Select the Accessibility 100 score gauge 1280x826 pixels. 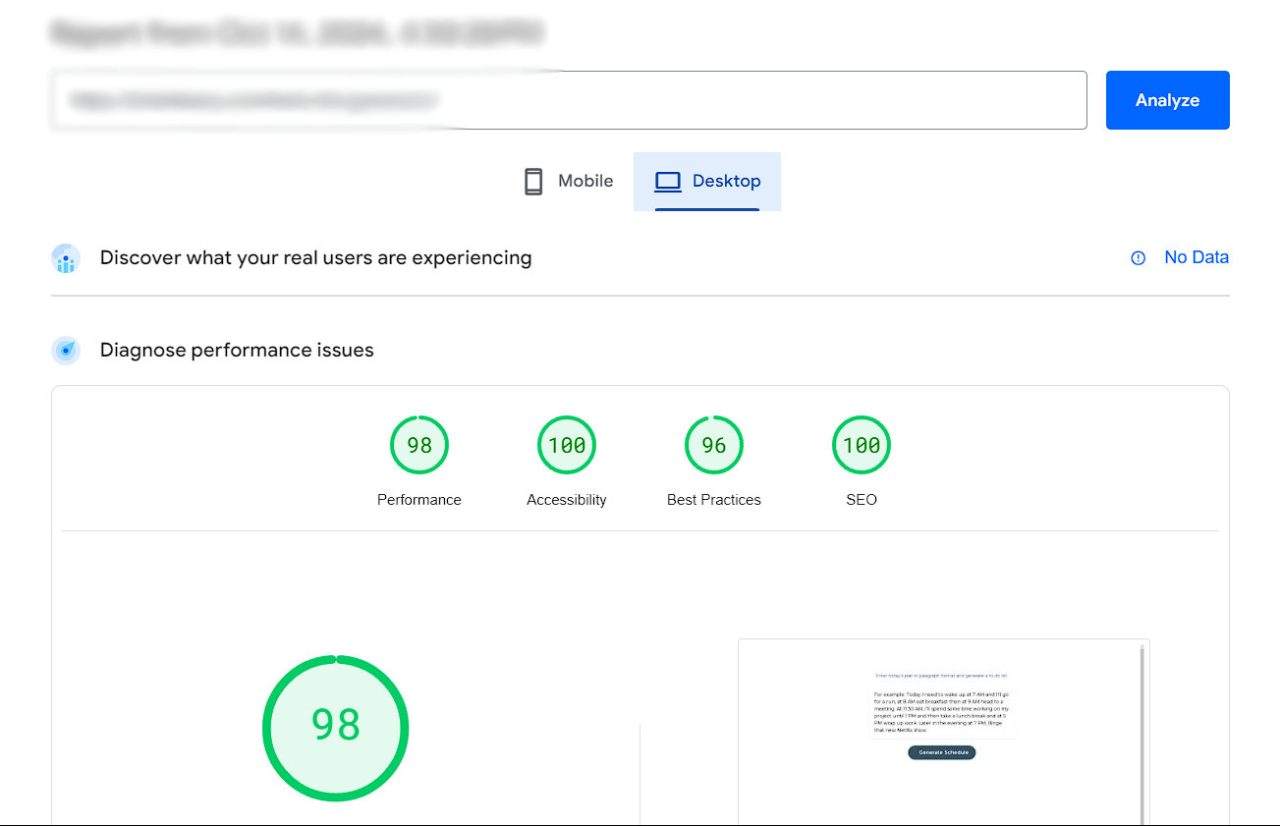pos(566,445)
